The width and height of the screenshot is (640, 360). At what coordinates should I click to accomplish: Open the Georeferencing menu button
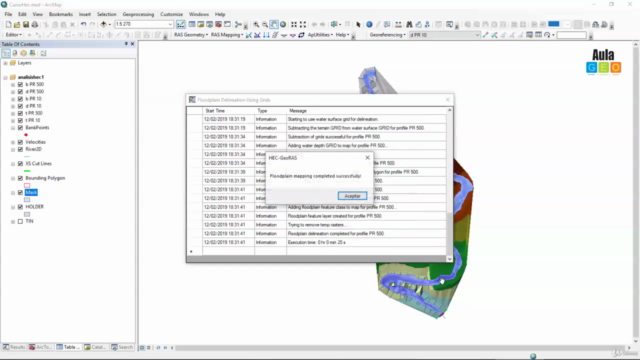(387, 35)
